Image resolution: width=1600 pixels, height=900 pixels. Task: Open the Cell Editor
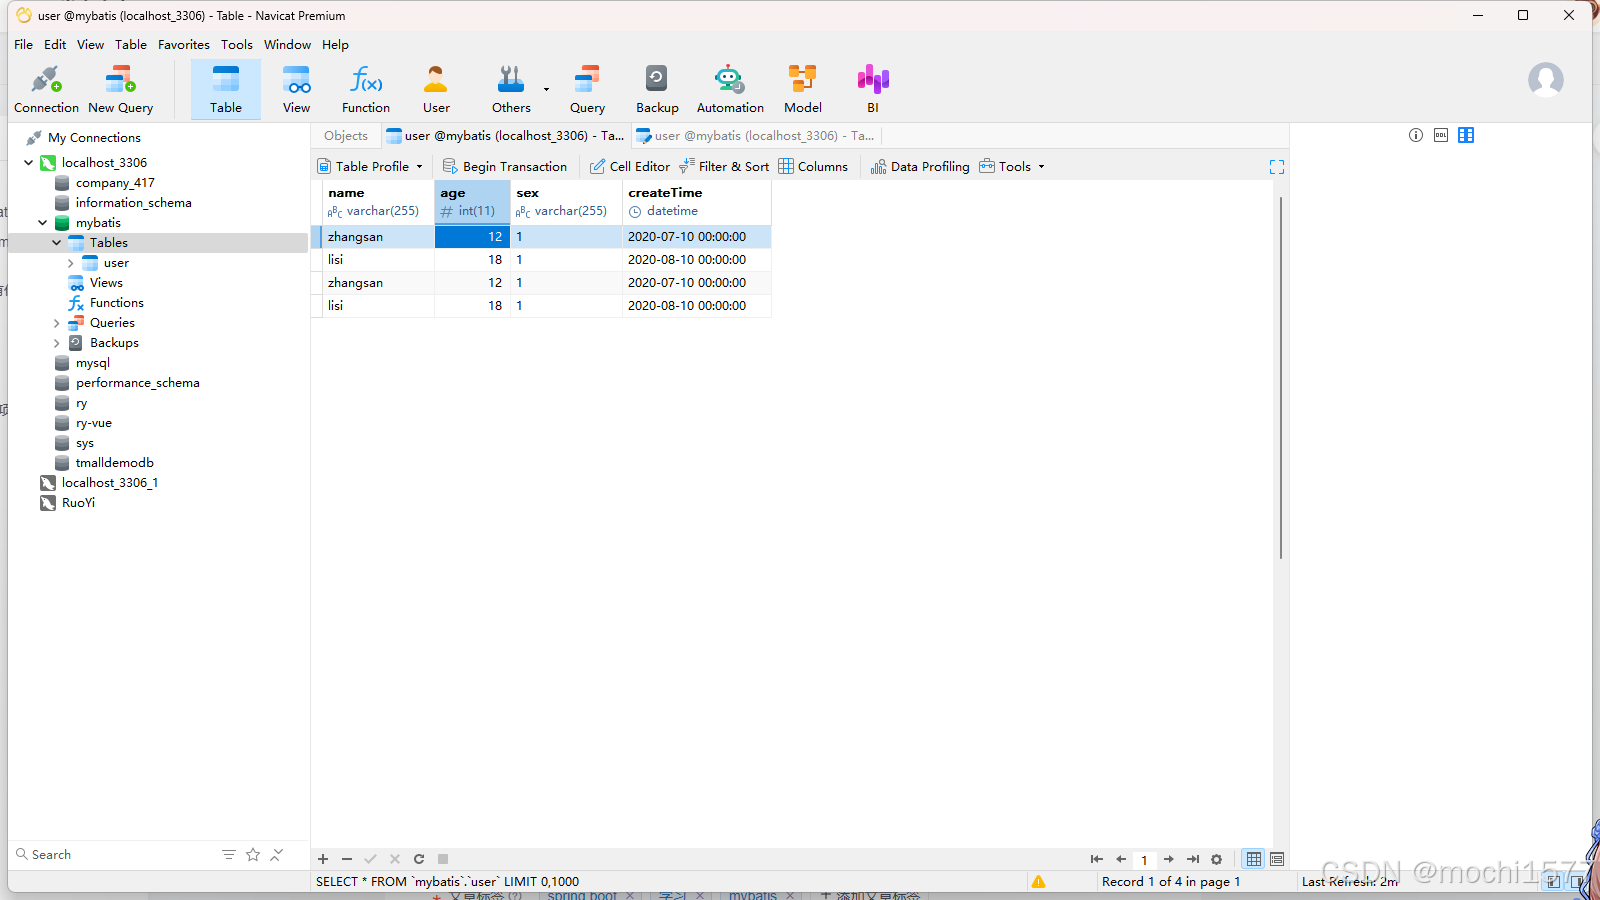click(x=629, y=166)
